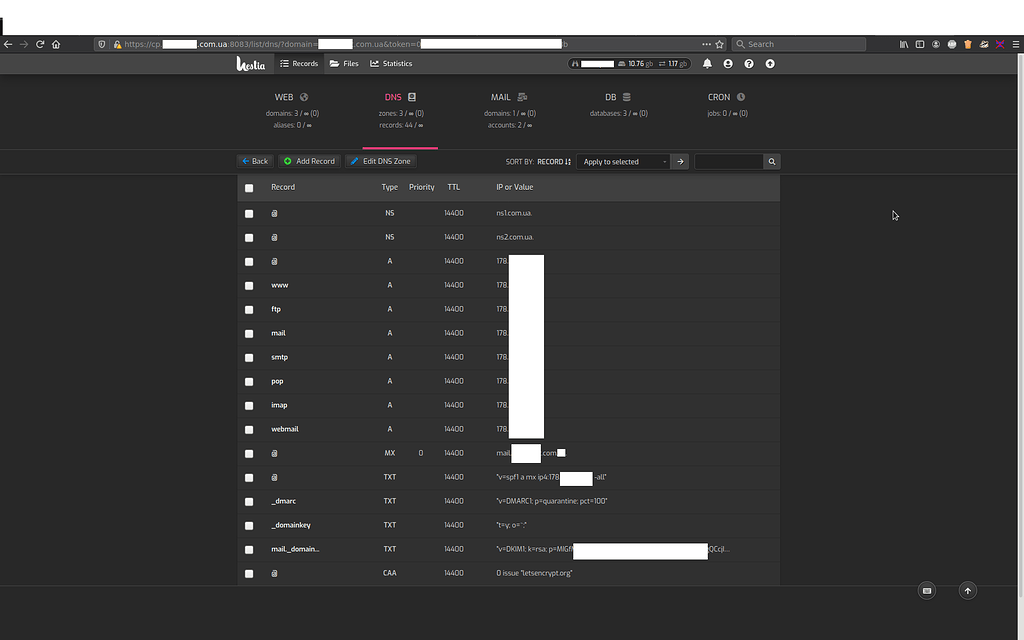Open the notifications bell

pyautogui.click(x=707, y=63)
